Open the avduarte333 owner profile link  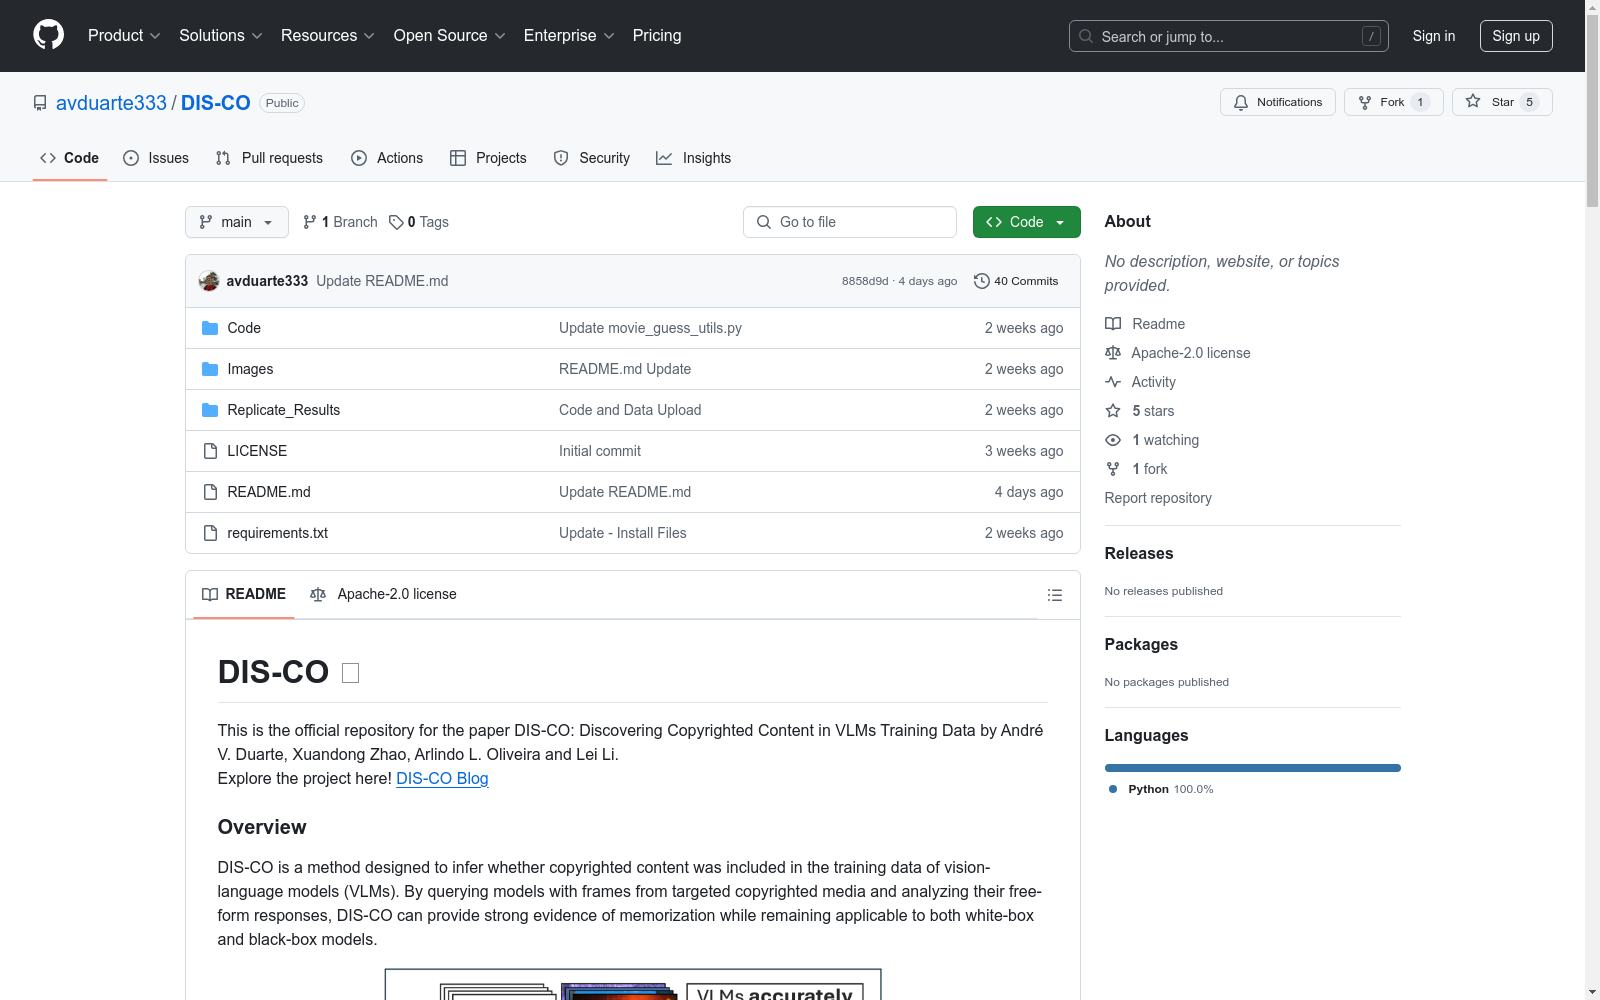point(111,103)
